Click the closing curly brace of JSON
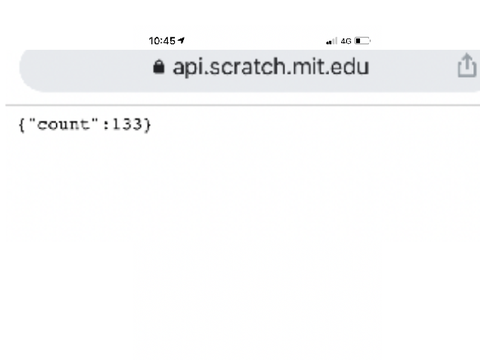 (148, 125)
